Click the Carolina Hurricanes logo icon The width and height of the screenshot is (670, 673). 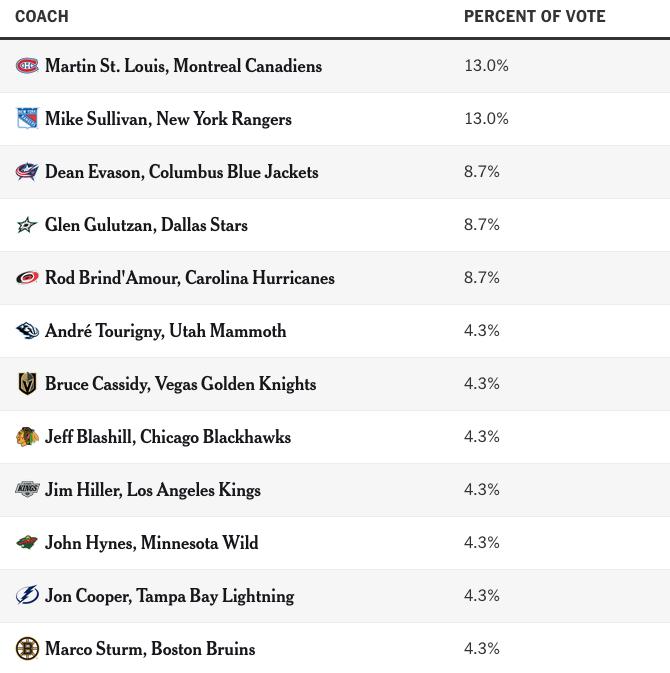(27, 278)
